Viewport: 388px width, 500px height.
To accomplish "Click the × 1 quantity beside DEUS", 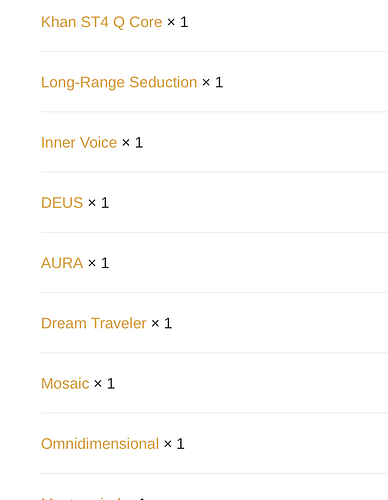I will click(99, 203).
